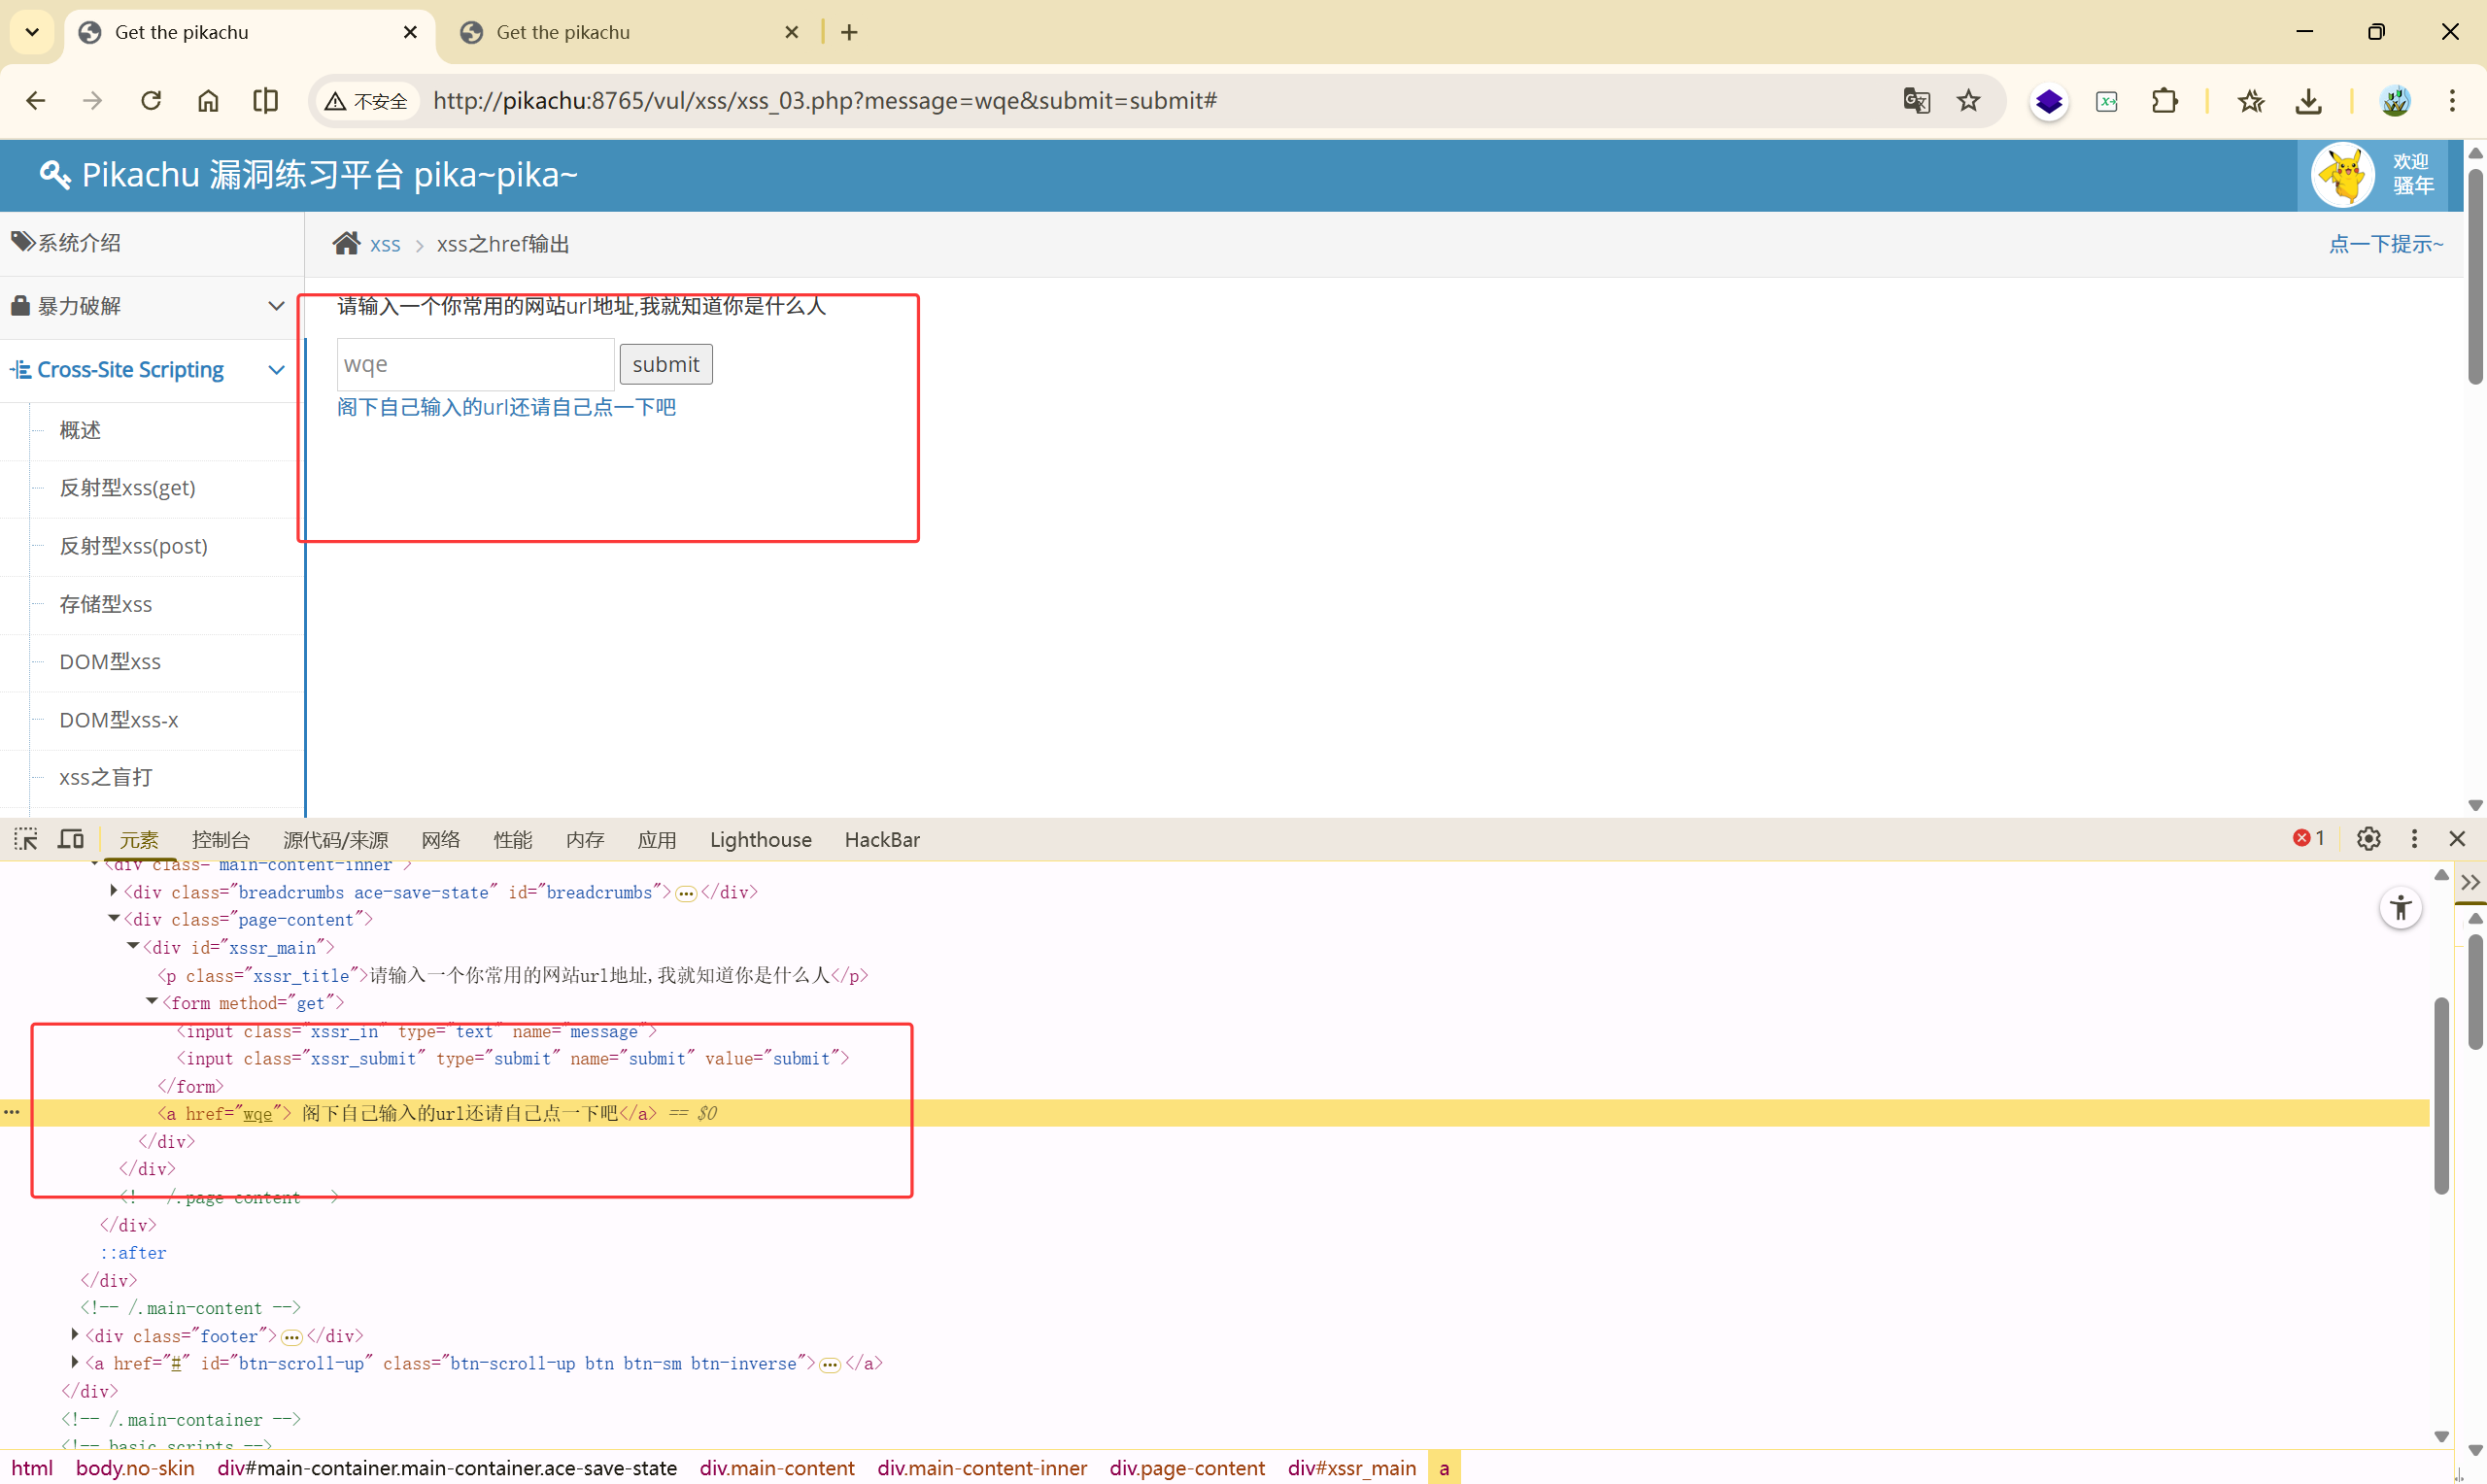The width and height of the screenshot is (2487, 1484).
Task: Collapse the form method get node
Action: pyautogui.click(x=152, y=1002)
